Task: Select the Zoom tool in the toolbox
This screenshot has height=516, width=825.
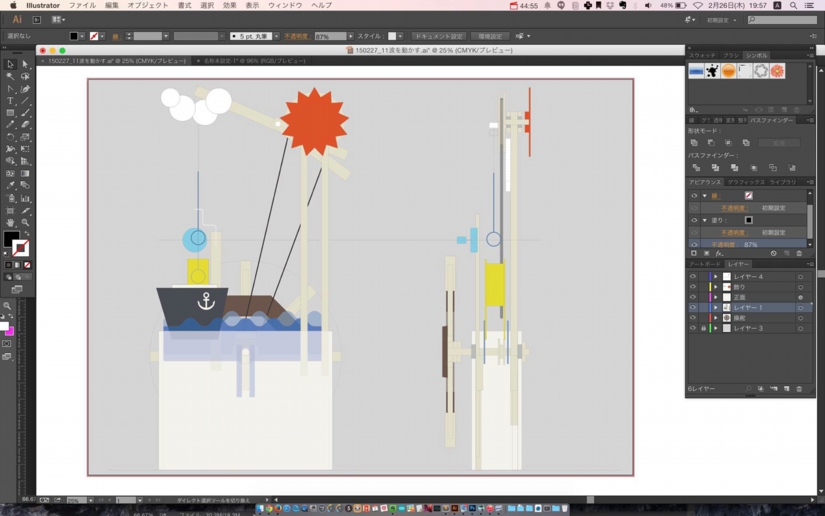Action: point(25,222)
